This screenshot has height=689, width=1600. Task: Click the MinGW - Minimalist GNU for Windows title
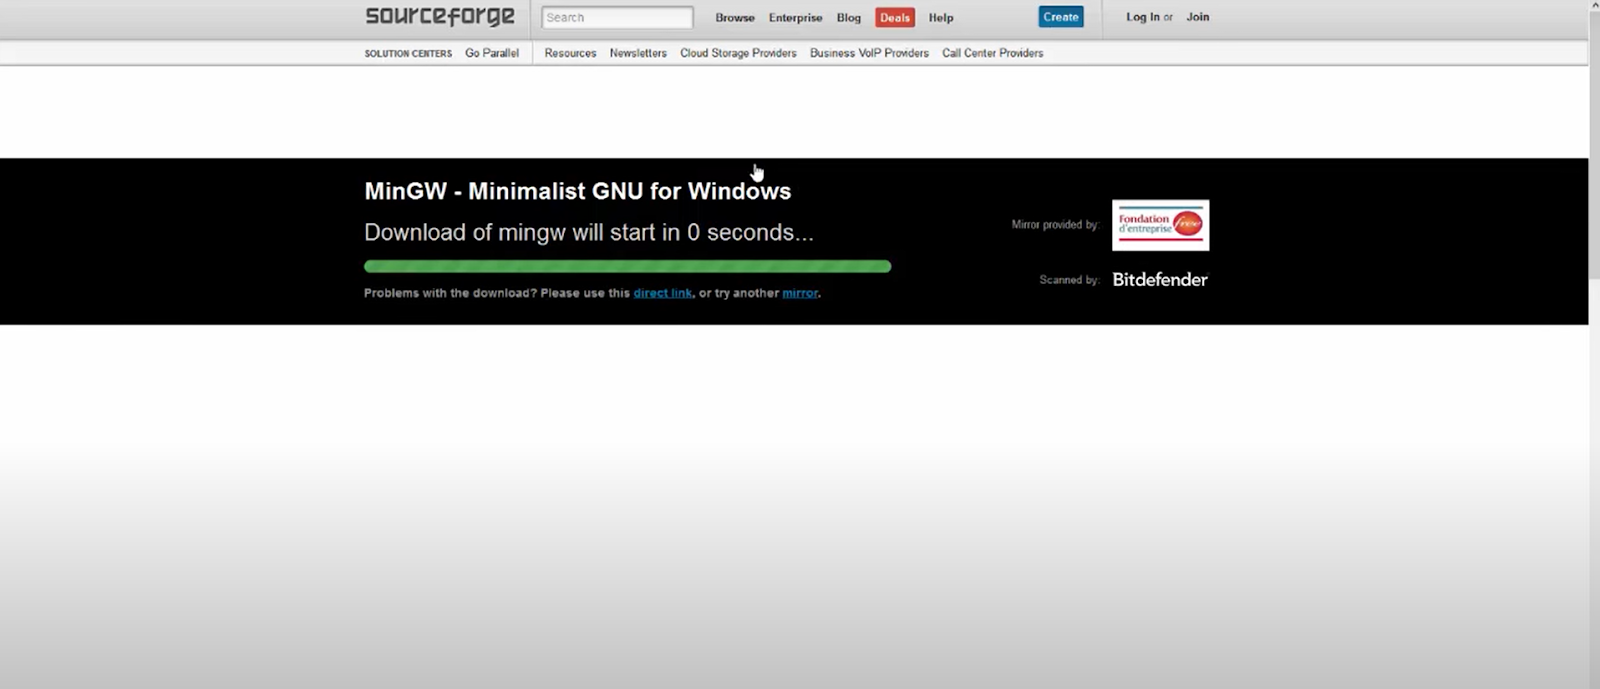(577, 191)
